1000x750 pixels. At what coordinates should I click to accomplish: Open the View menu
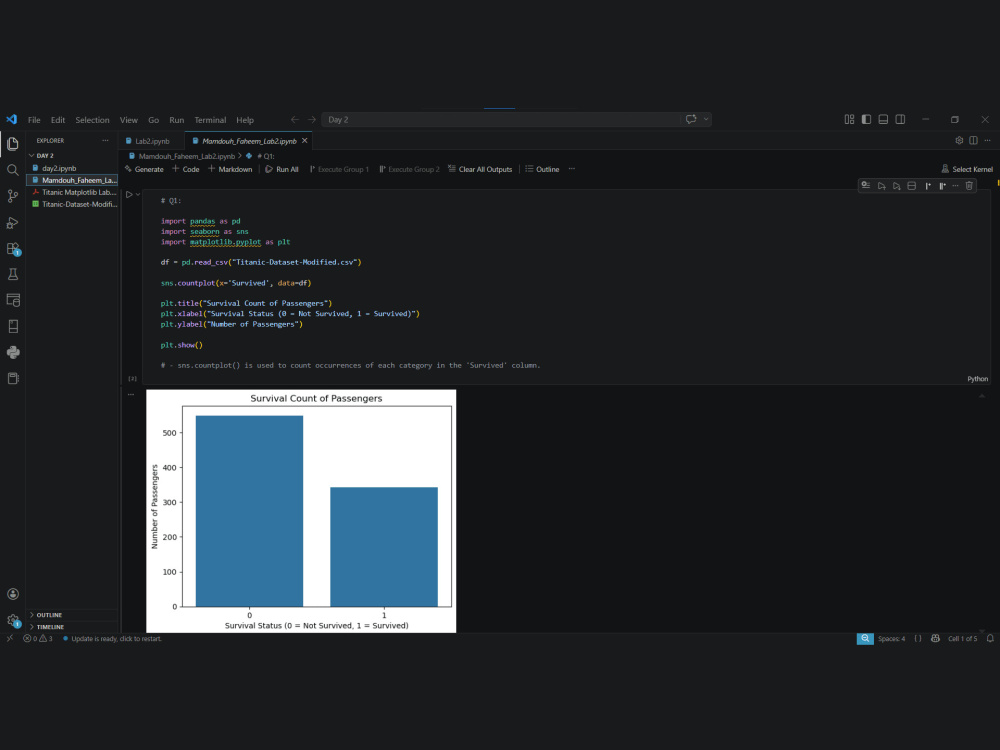(x=128, y=120)
